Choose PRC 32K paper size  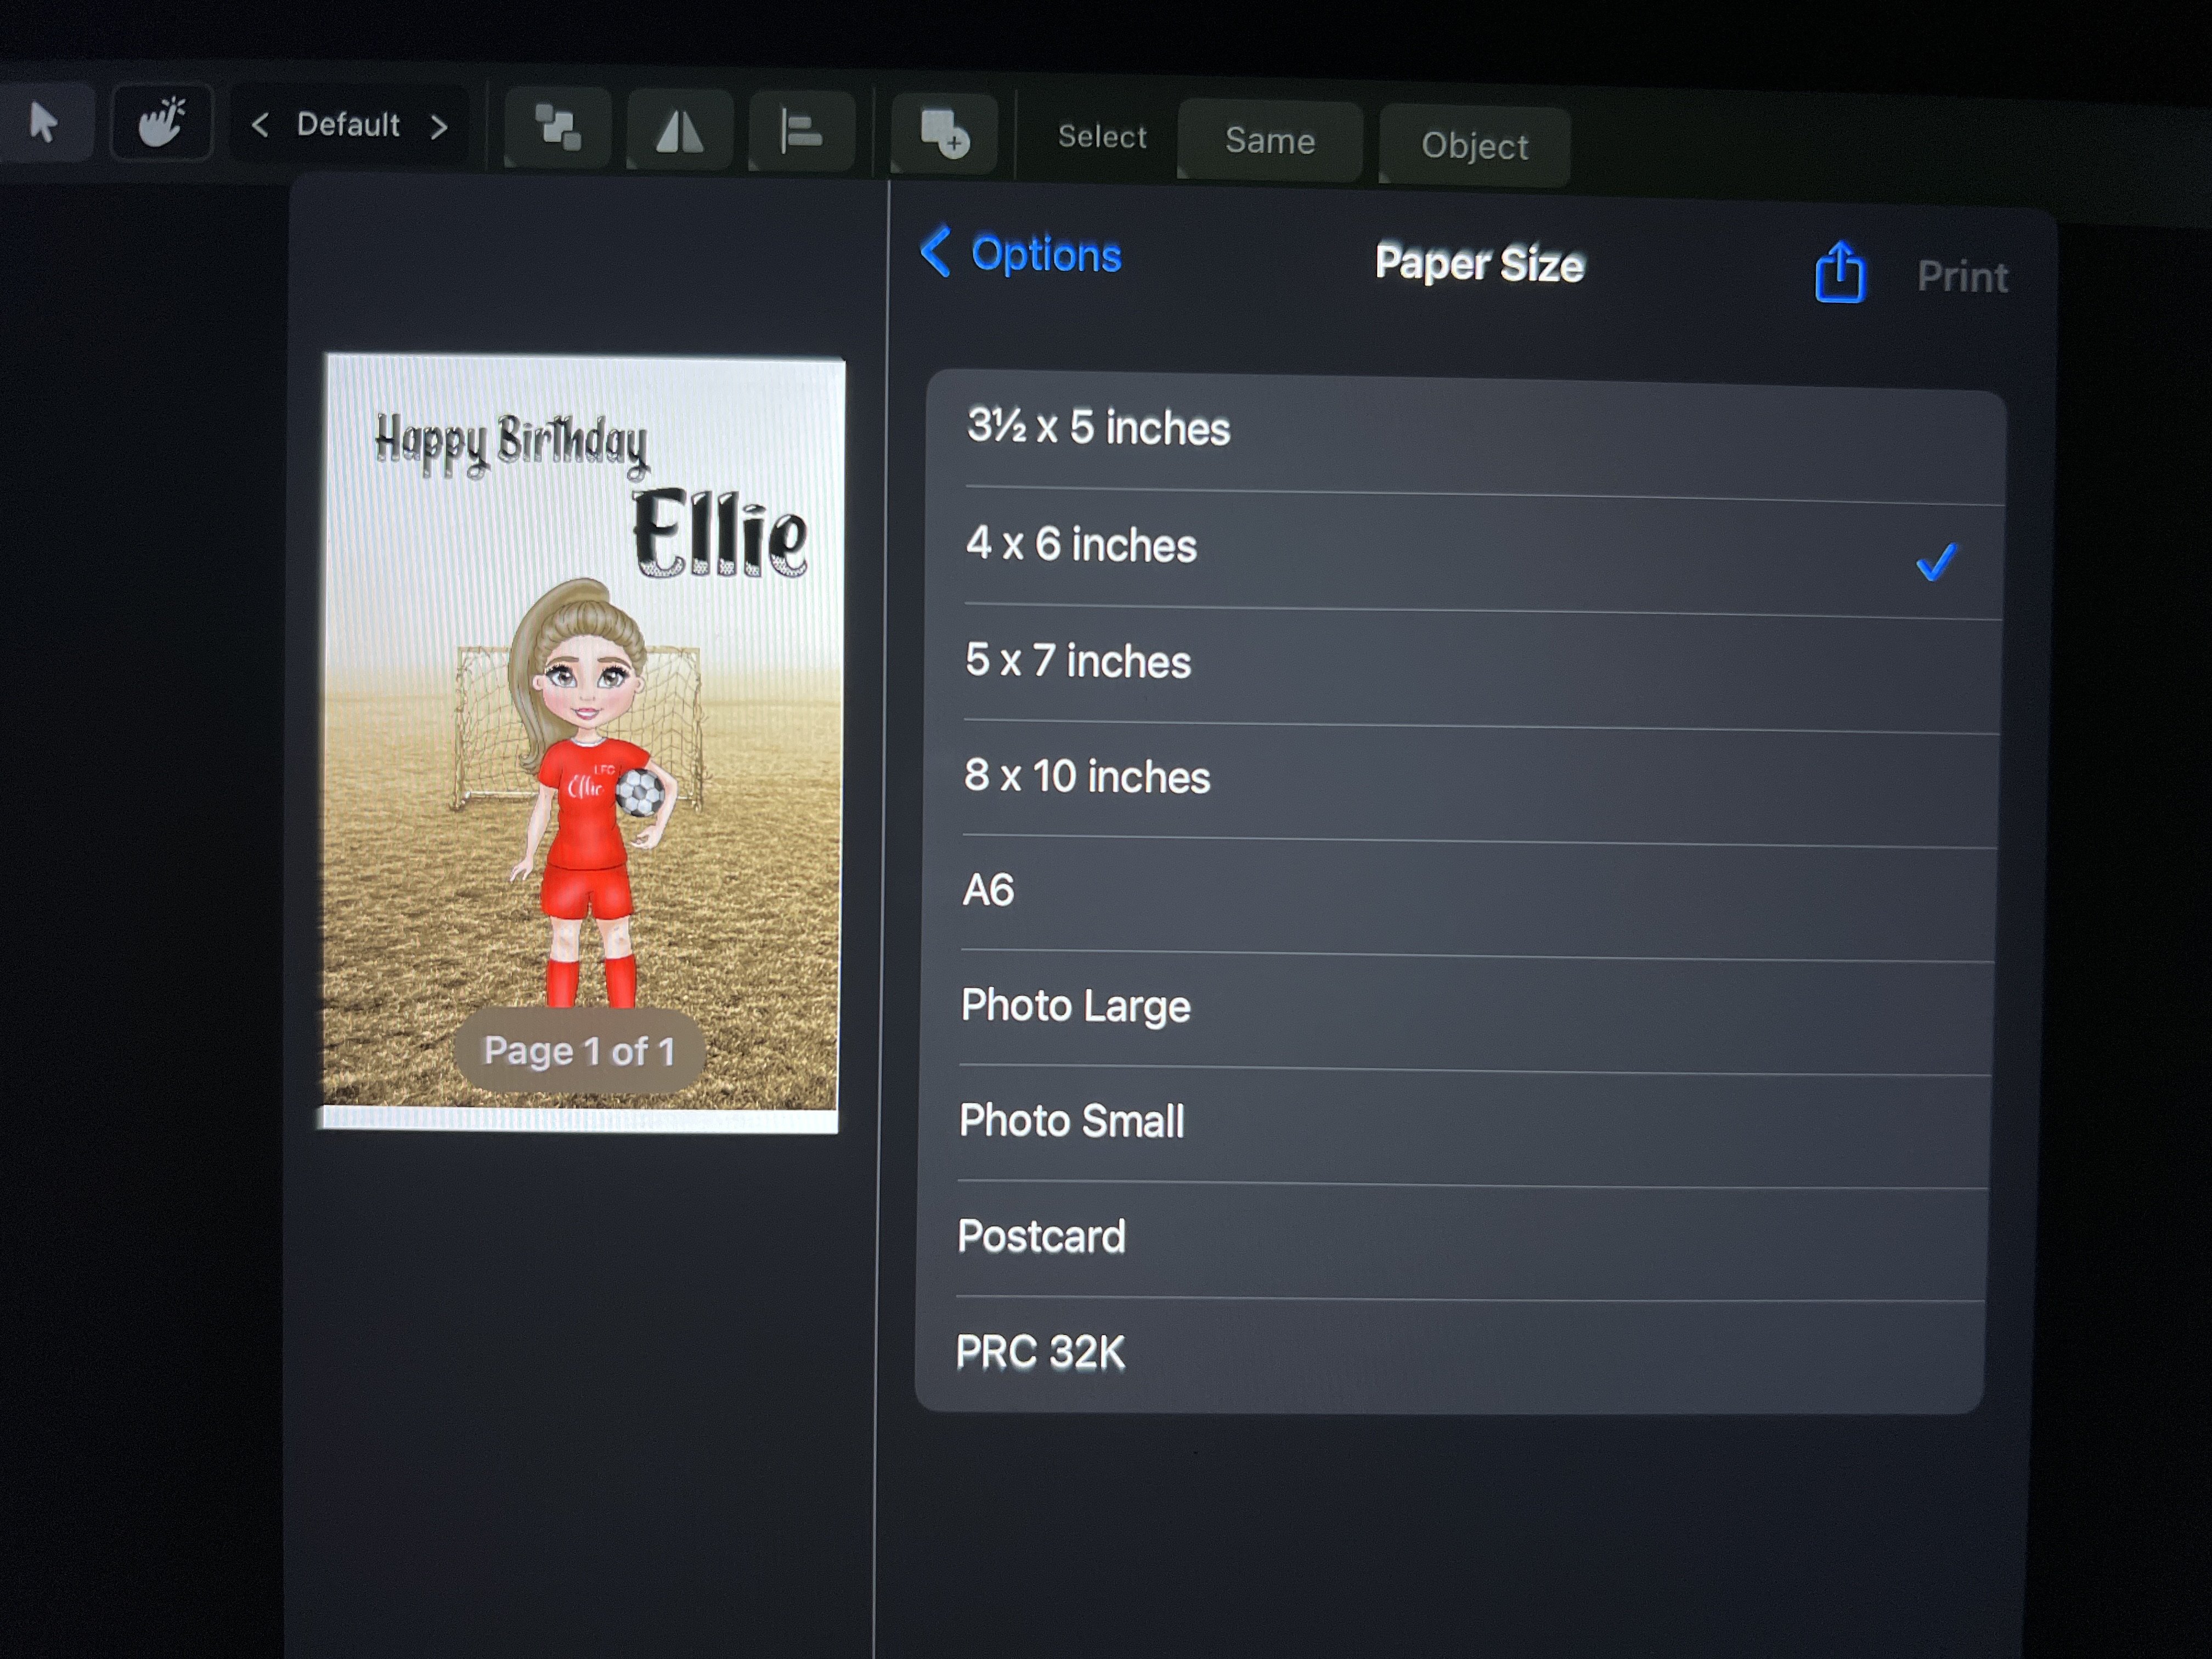(1450, 1355)
